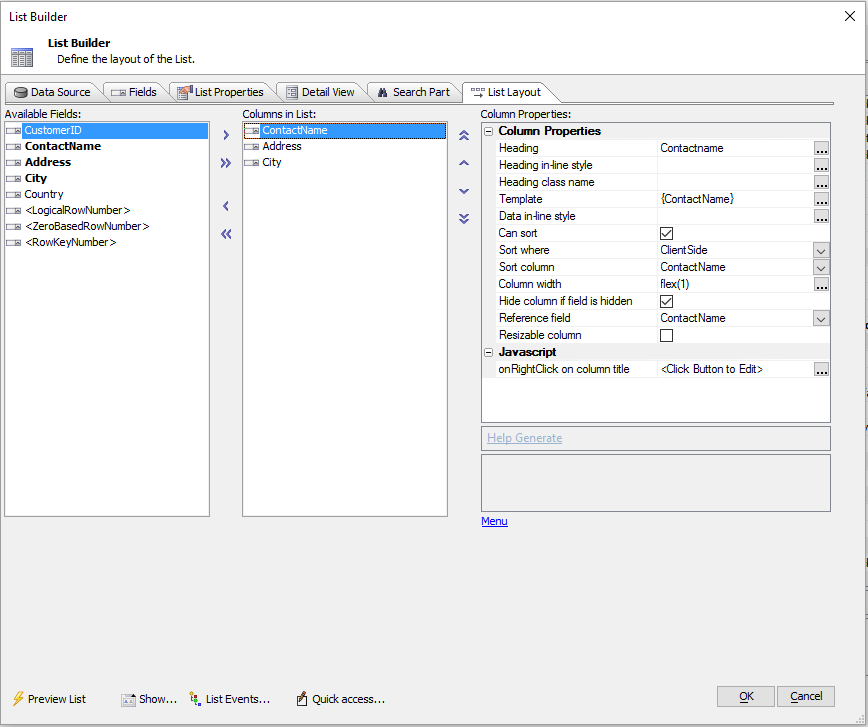Open ellipsis editor for Data in-line style
The image size is (868, 727).
click(822, 216)
